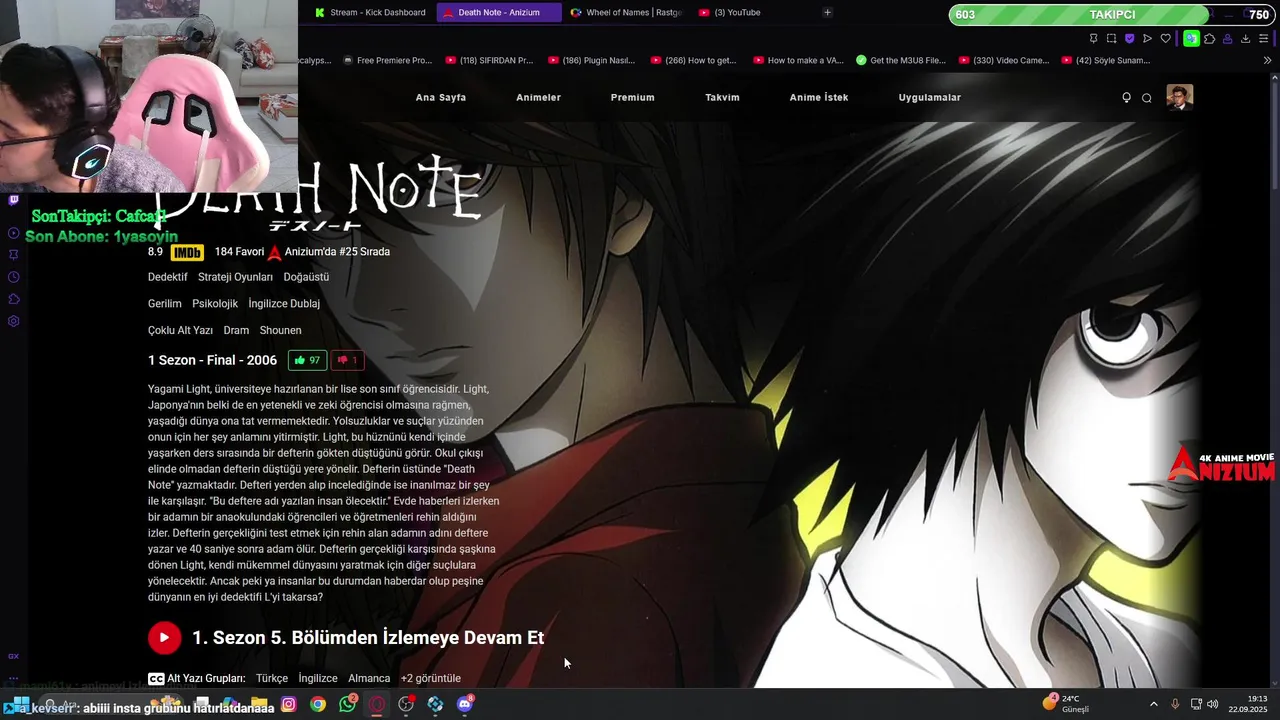Viewport: 1280px width, 720px height.
Task: Open the 'Get the M3U8 File...' bookmark
Action: [x=901, y=60]
